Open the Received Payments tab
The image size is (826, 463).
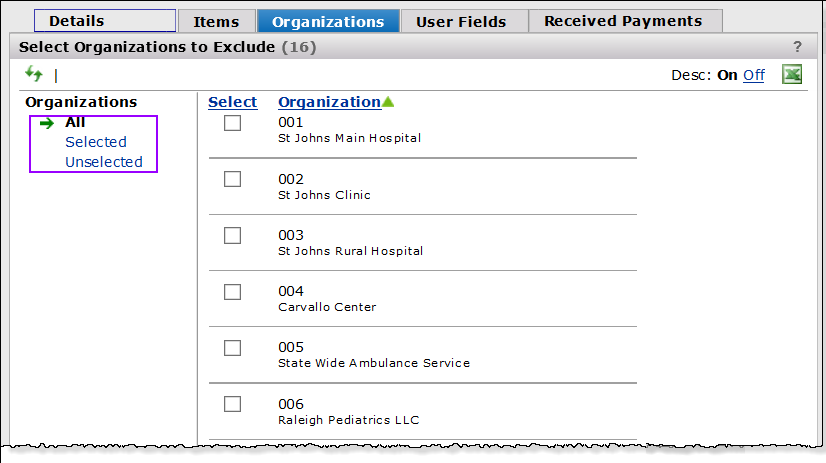coord(623,21)
